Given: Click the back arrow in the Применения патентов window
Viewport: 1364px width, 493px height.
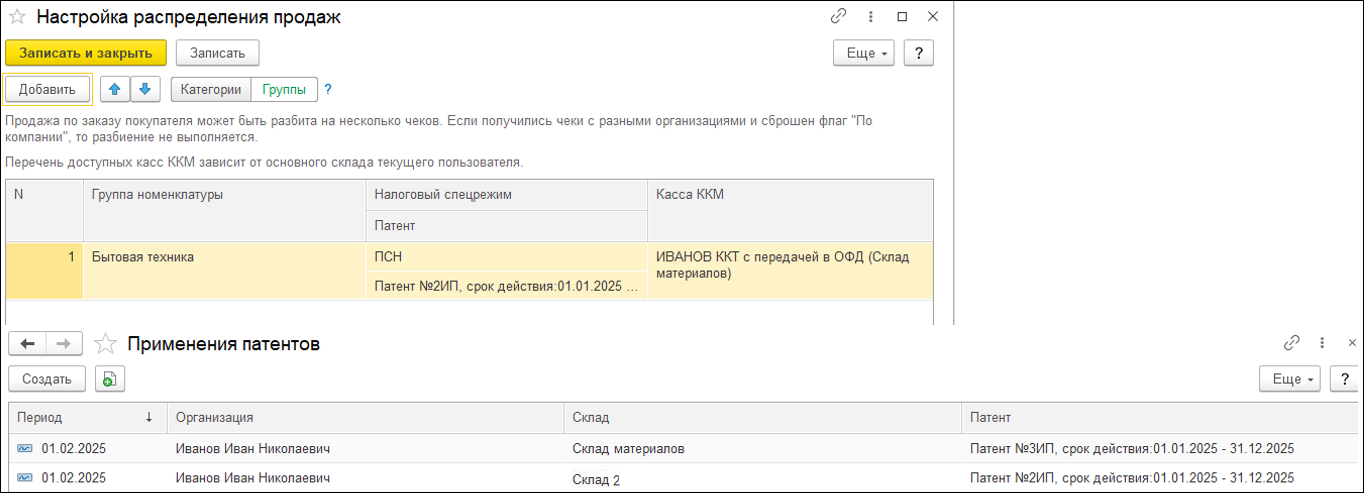Looking at the screenshot, I should point(28,344).
